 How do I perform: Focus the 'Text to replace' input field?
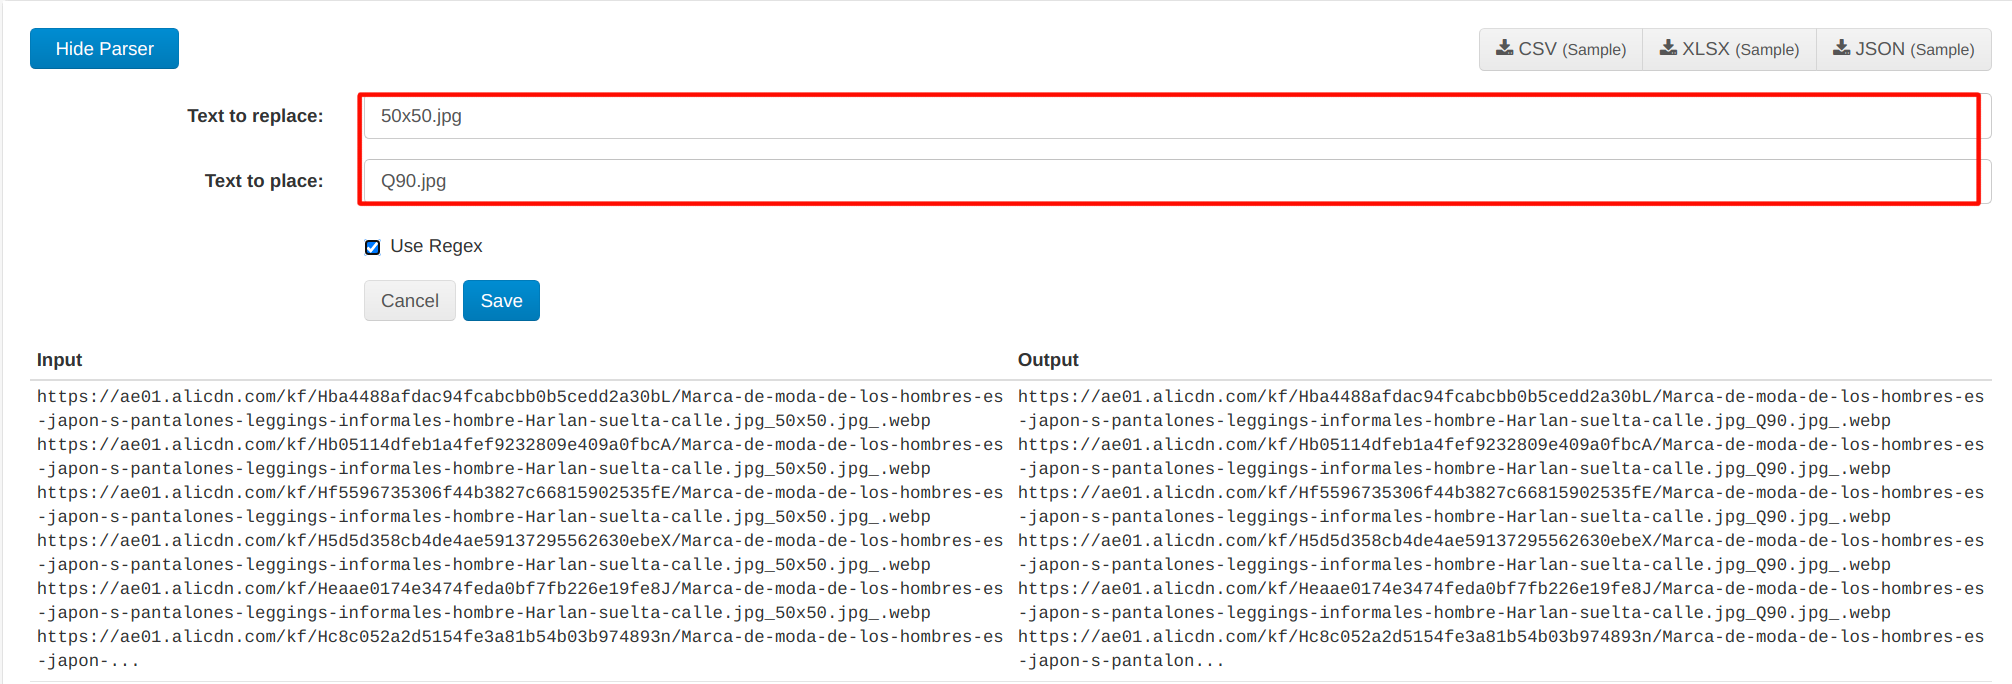click(1168, 116)
